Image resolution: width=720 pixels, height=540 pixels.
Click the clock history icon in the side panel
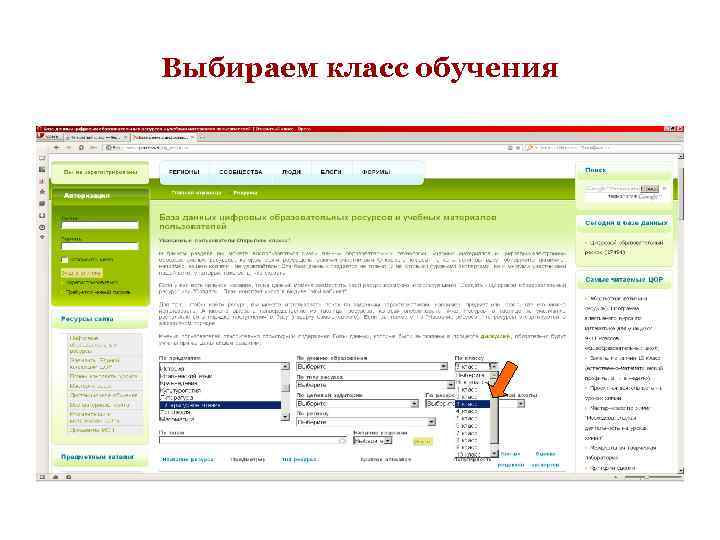tap(42, 227)
